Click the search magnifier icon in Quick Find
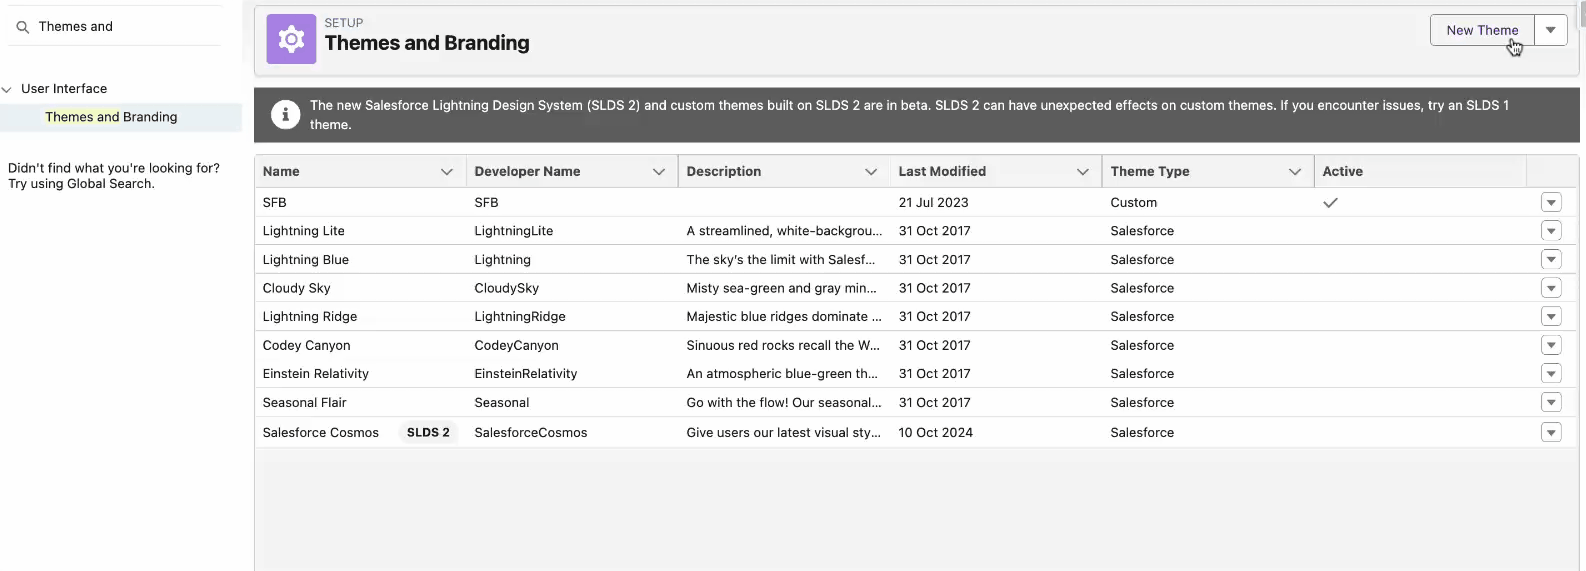1586x571 pixels. (23, 27)
